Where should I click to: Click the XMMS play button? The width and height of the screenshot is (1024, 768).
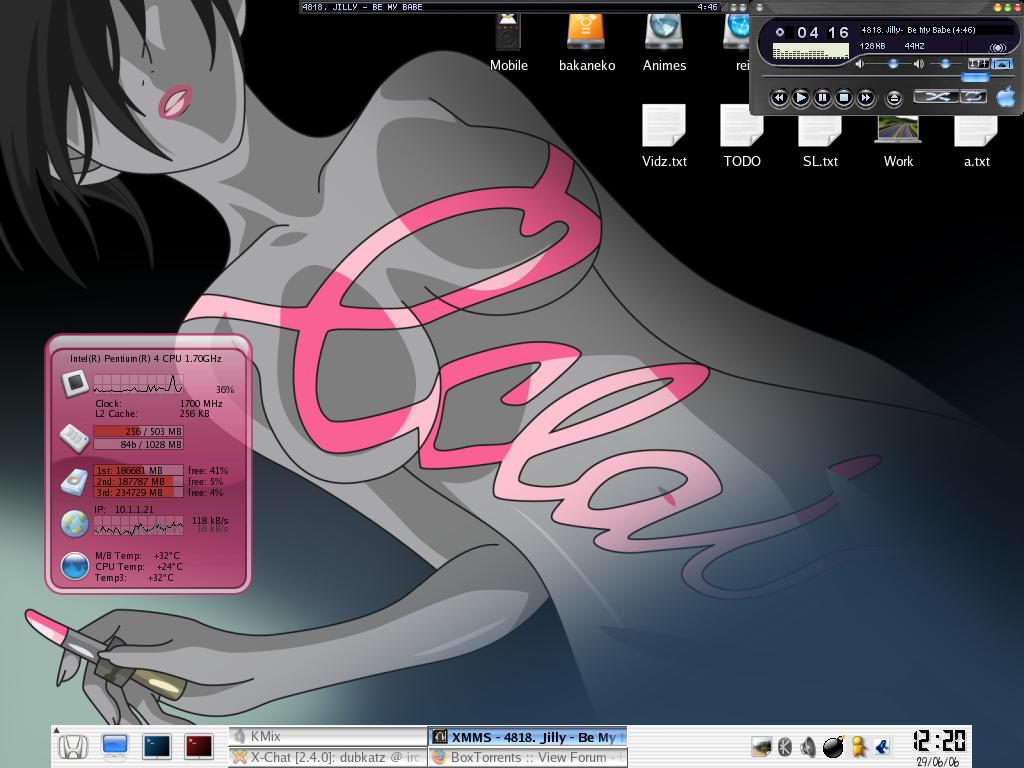pos(801,97)
